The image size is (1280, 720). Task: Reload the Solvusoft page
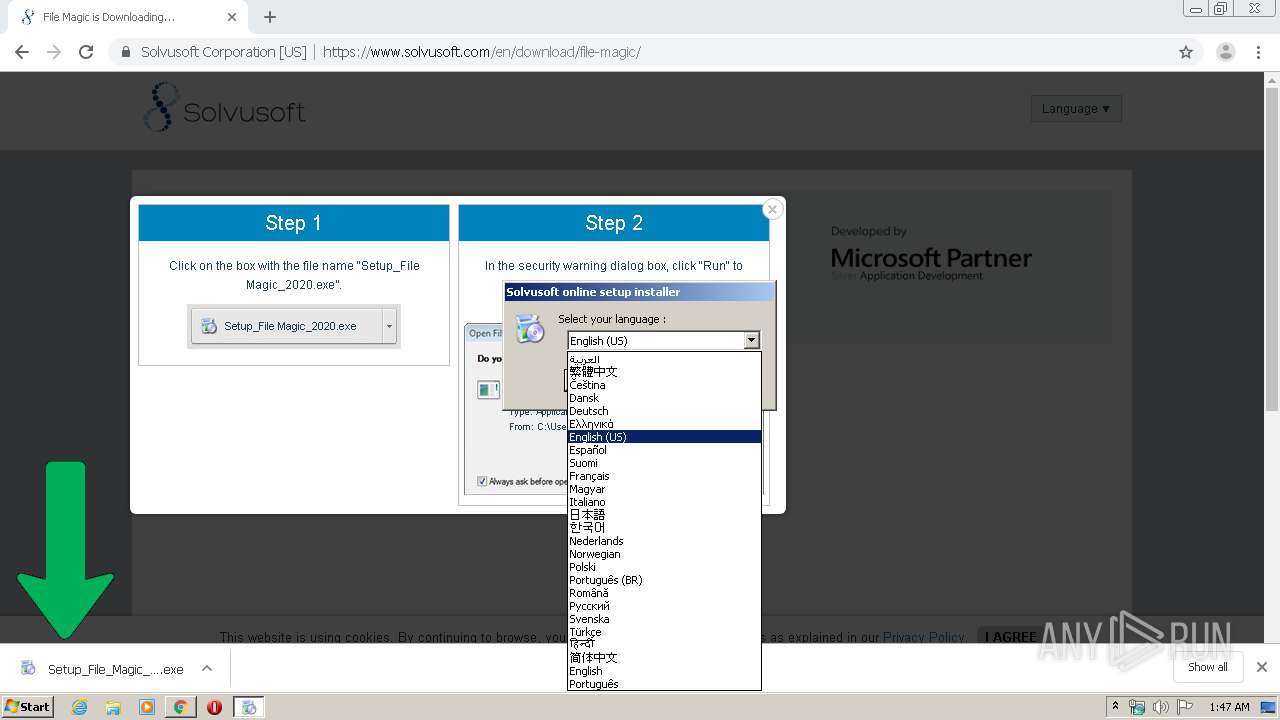tap(86, 52)
